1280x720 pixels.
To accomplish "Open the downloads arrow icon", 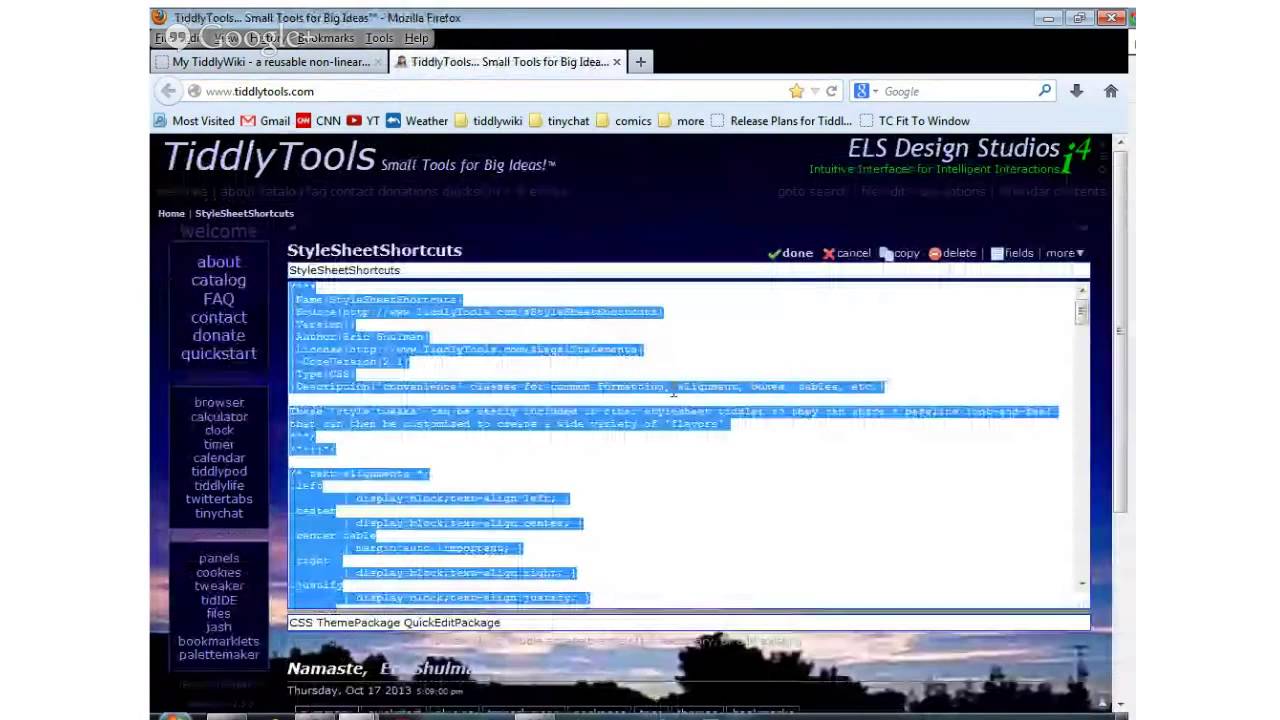I will 1076,91.
